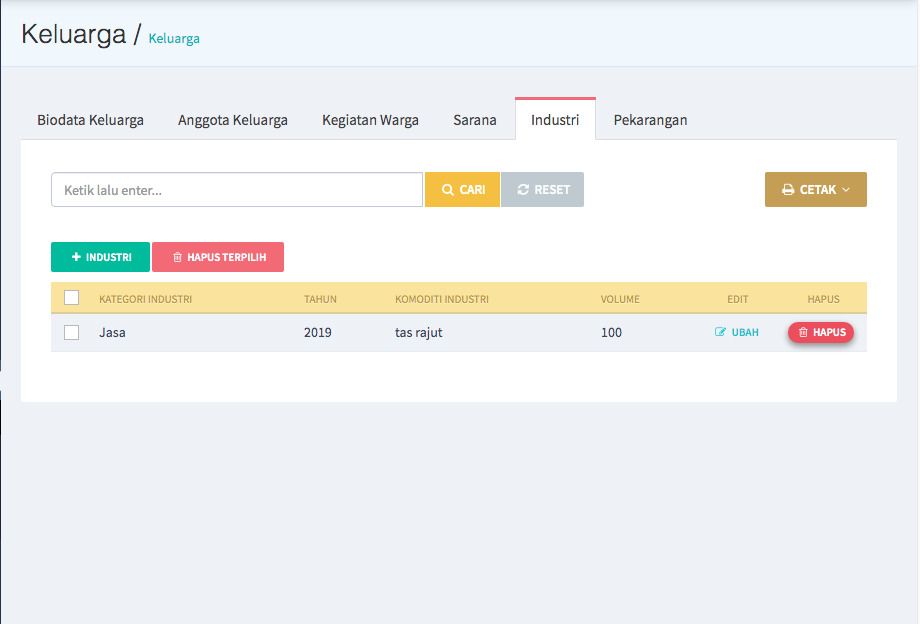Screen dimensions: 920x624
Task: Go to the Kegiatan Warga tab
Action: [370, 120]
